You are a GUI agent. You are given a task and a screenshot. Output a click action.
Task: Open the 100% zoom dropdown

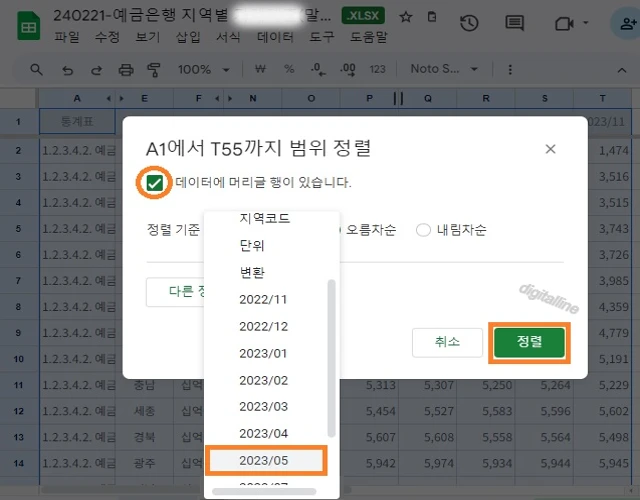click(x=203, y=69)
